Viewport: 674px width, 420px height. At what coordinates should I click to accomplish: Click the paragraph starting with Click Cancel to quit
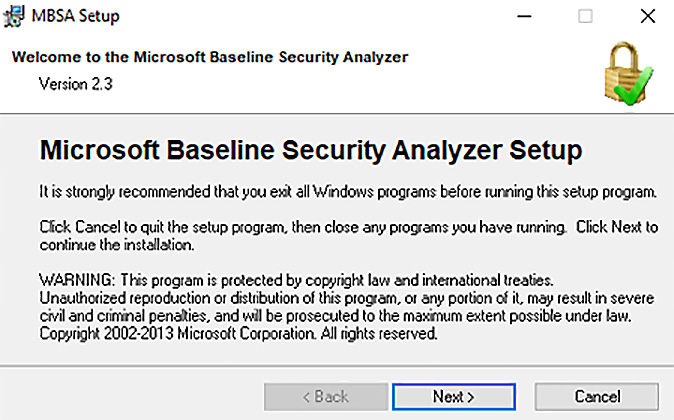tap(349, 236)
